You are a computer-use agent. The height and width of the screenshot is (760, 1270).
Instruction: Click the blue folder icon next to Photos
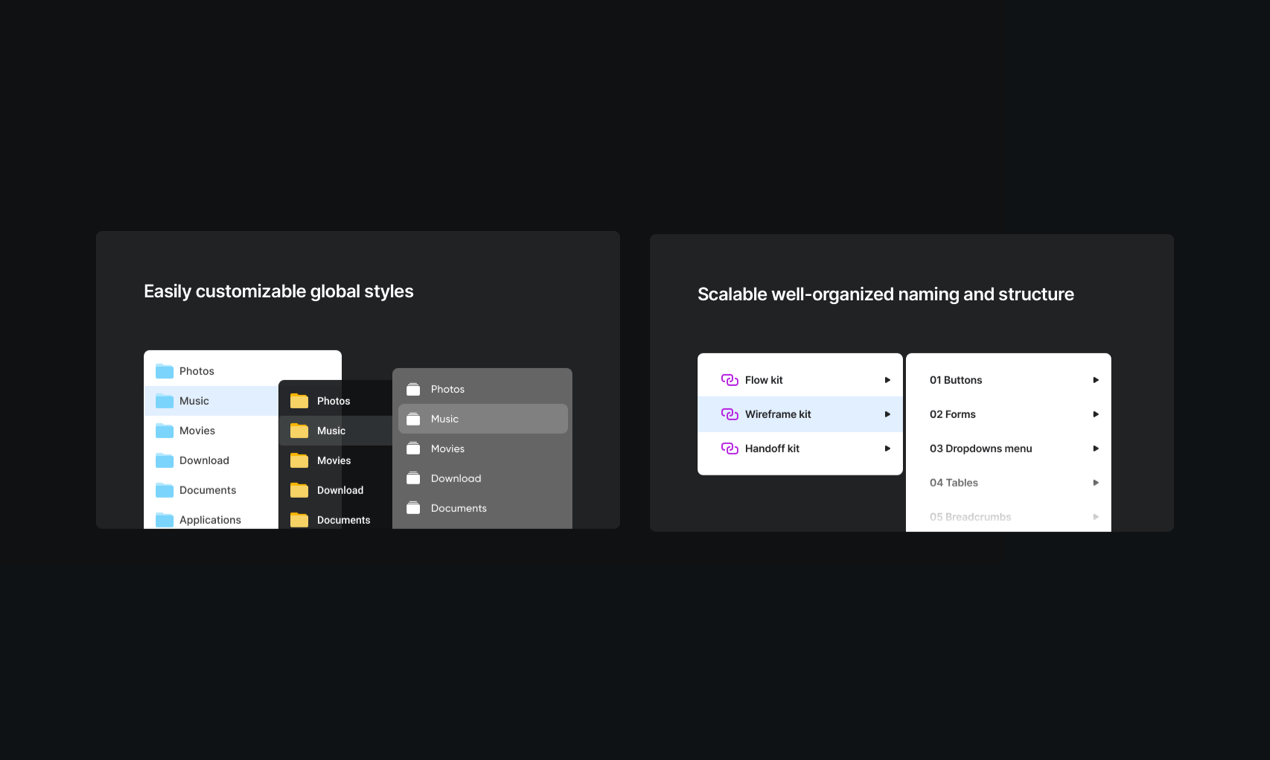(163, 370)
